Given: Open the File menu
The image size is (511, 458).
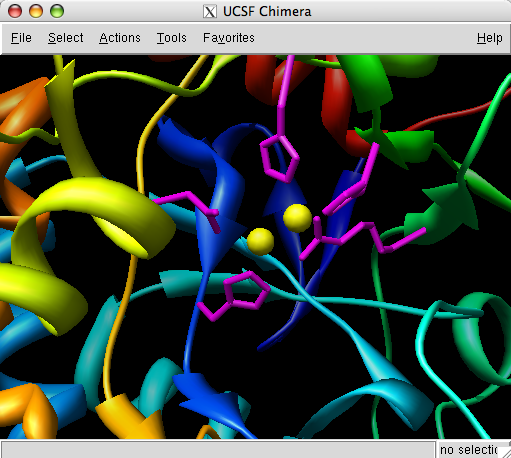Looking at the screenshot, I should pos(21,38).
